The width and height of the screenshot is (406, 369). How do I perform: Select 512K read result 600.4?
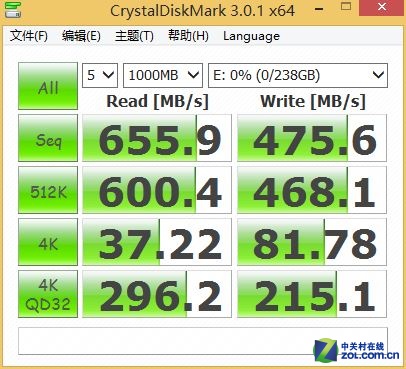[x=157, y=190]
